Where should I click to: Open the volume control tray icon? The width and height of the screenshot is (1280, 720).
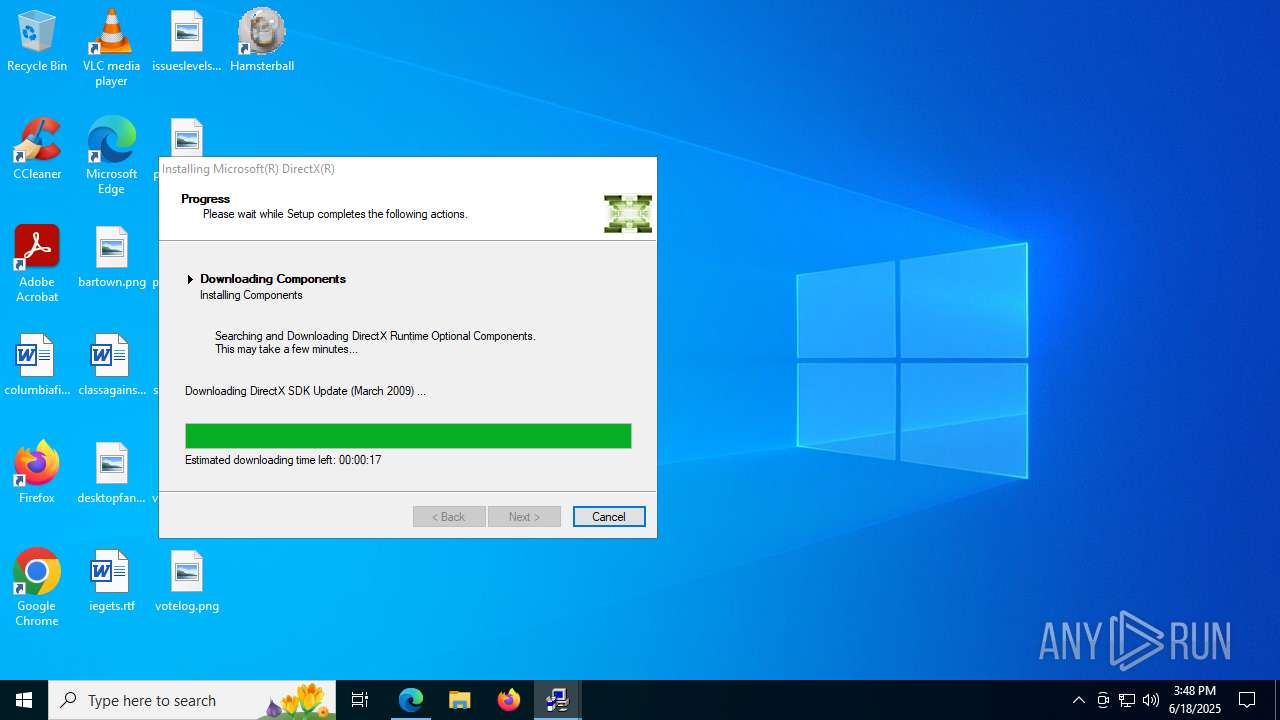point(1151,700)
